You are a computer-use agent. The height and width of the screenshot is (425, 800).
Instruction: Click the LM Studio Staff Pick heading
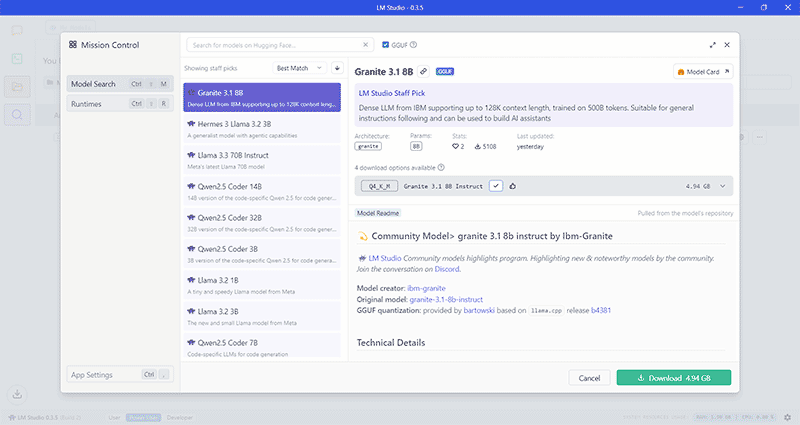(x=391, y=93)
